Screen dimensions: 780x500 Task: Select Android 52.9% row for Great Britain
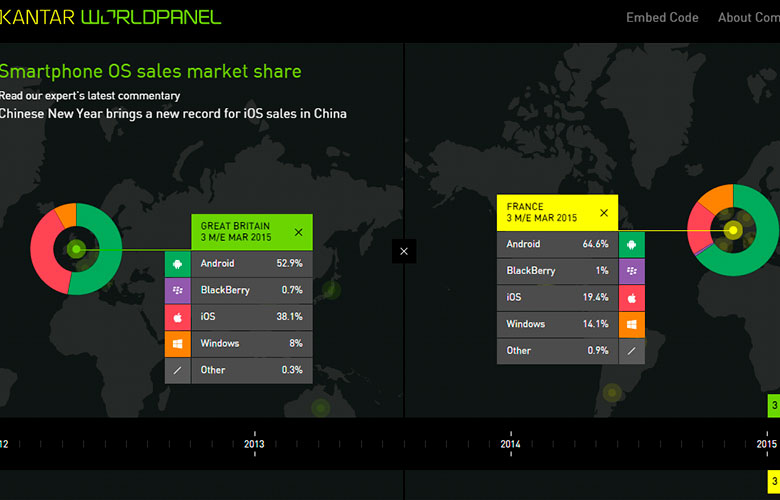click(252, 264)
